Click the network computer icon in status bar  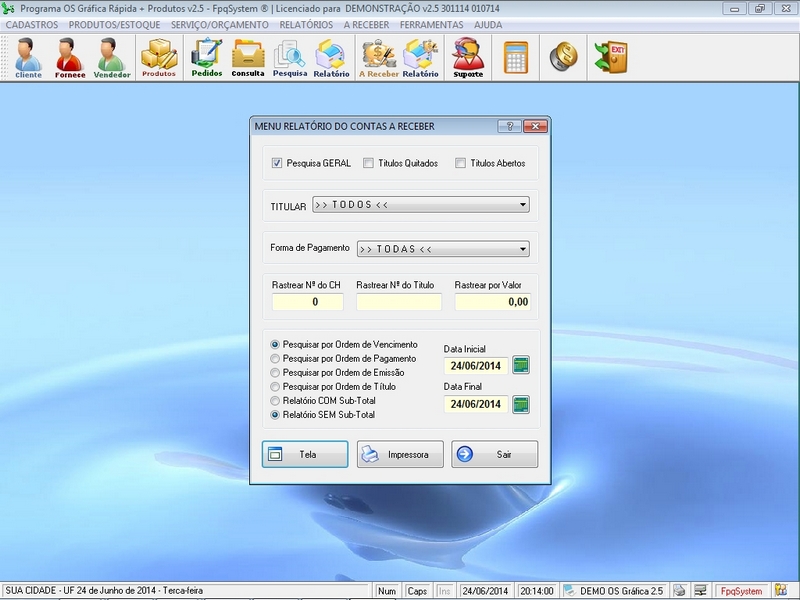[x=701, y=590]
